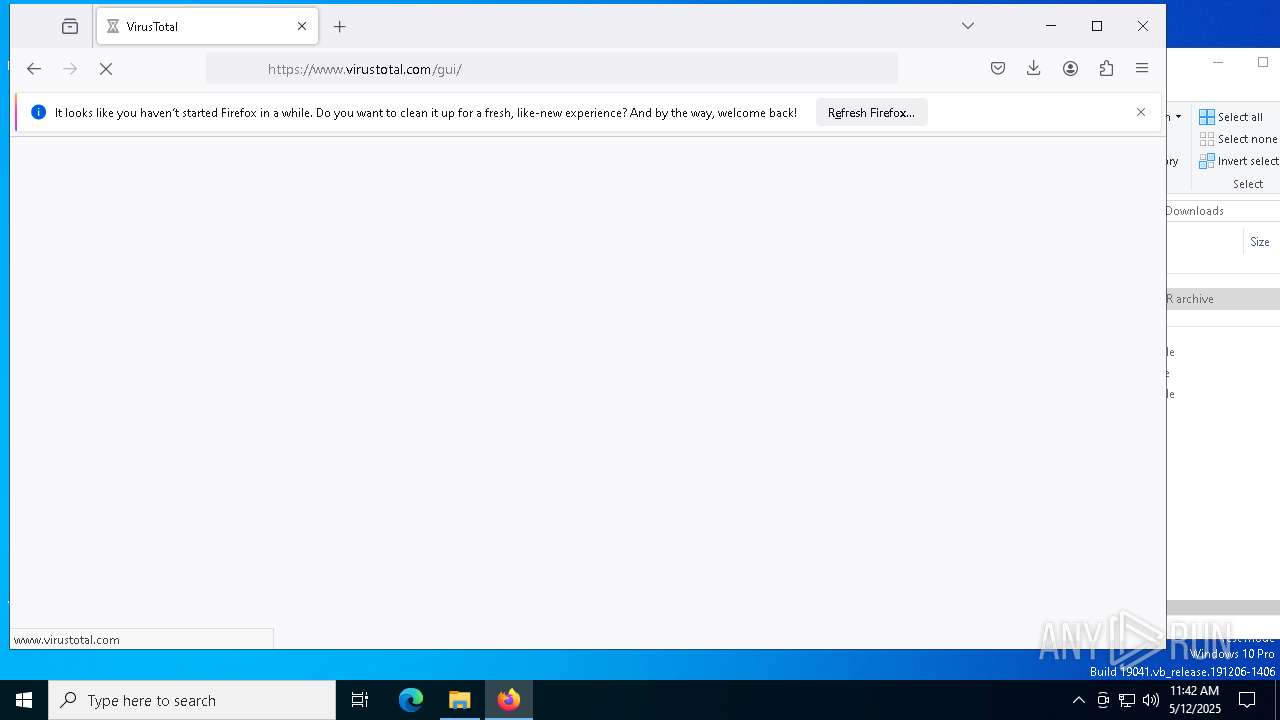This screenshot has height=720, width=1280.
Task: Dismiss the Firefox refresh notification bar
Action: (x=1141, y=112)
